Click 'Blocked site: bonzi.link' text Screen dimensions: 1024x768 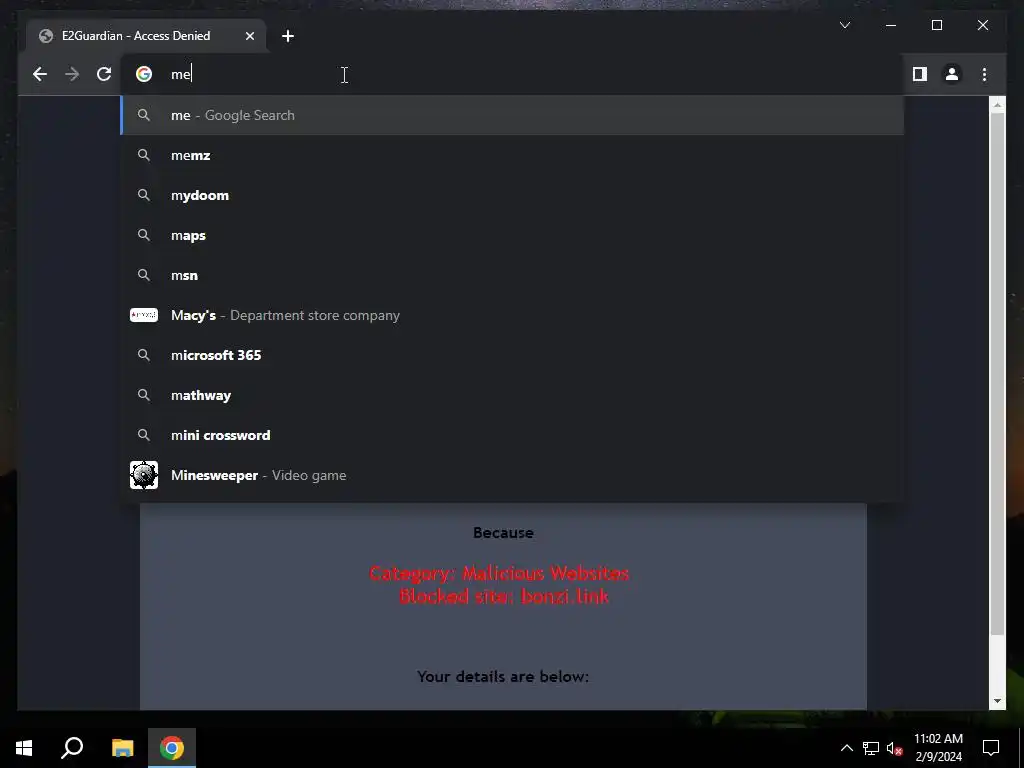(x=504, y=596)
